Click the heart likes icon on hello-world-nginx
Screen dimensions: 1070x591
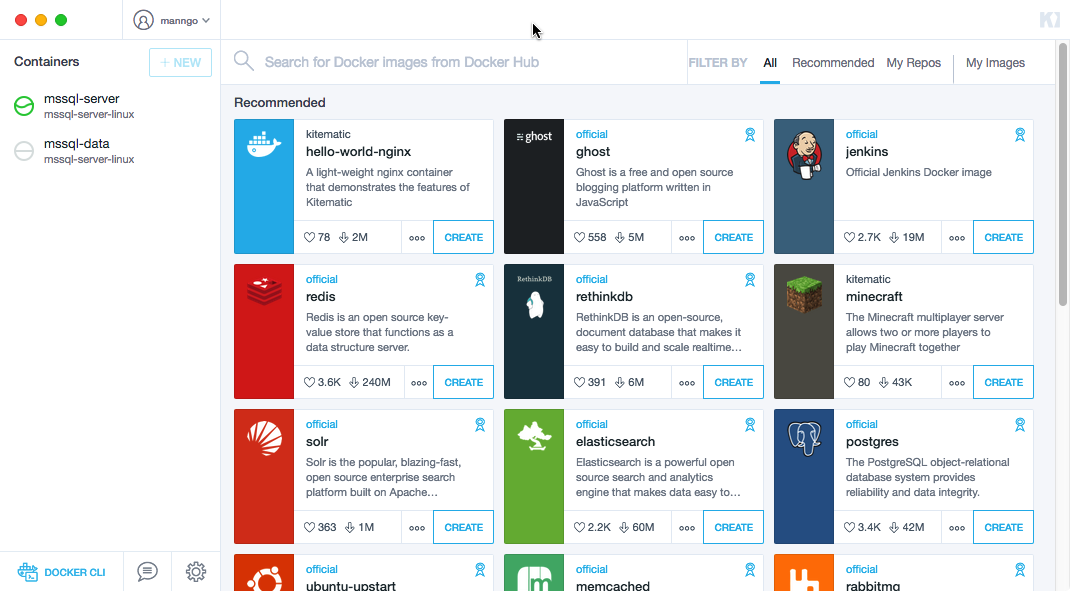click(309, 237)
